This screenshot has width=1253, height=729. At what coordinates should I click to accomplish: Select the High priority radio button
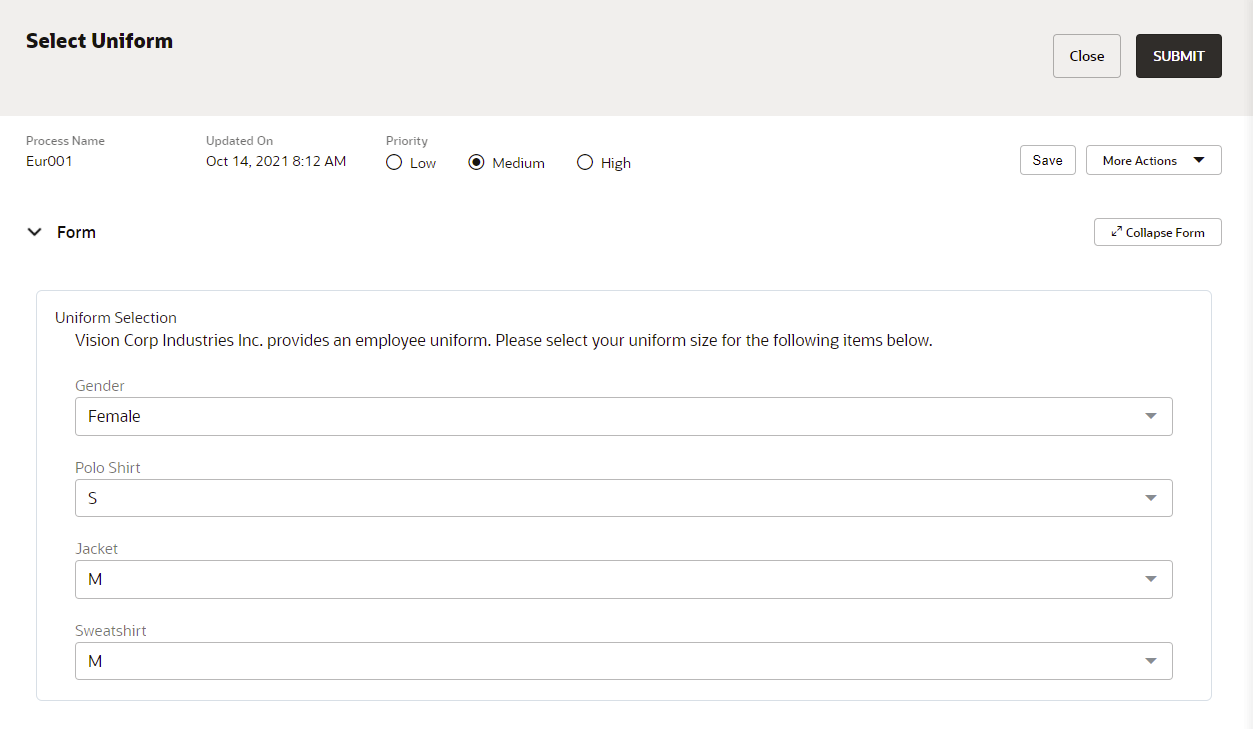(584, 162)
